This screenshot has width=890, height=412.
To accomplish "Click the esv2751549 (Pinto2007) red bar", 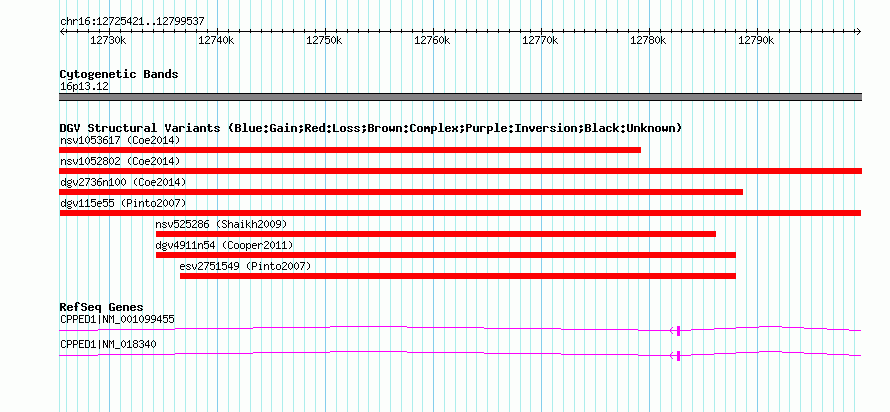I will pos(458,276).
